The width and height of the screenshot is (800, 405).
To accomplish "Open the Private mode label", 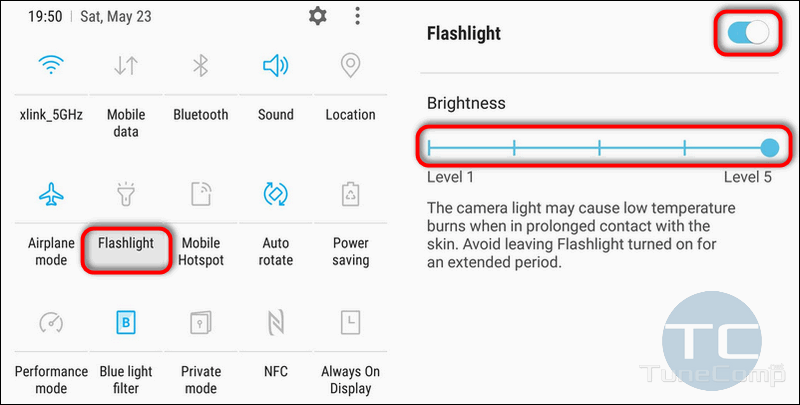I will pos(201,380).
